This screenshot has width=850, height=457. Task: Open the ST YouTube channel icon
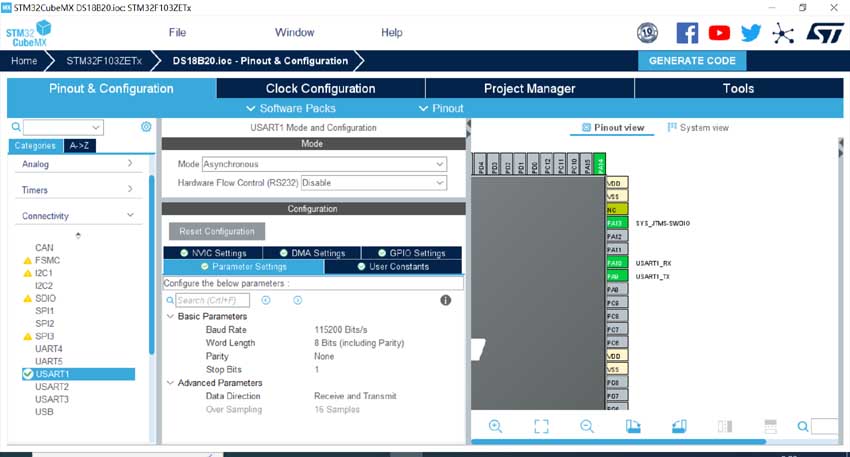[719, 33]
